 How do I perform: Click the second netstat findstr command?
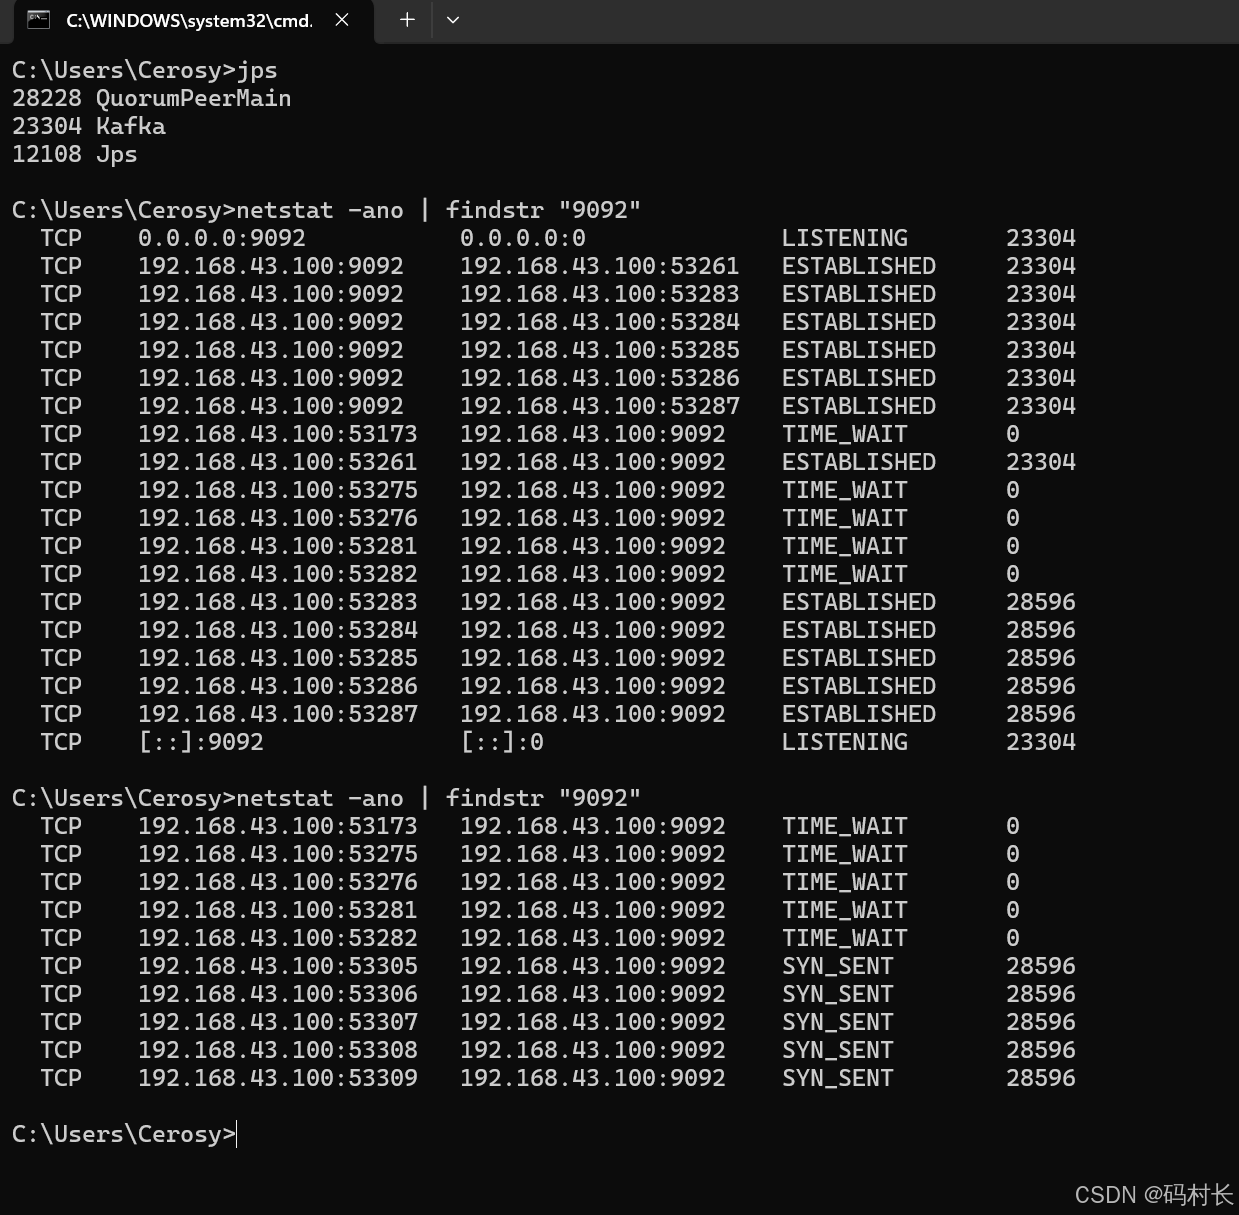[326, 798]
